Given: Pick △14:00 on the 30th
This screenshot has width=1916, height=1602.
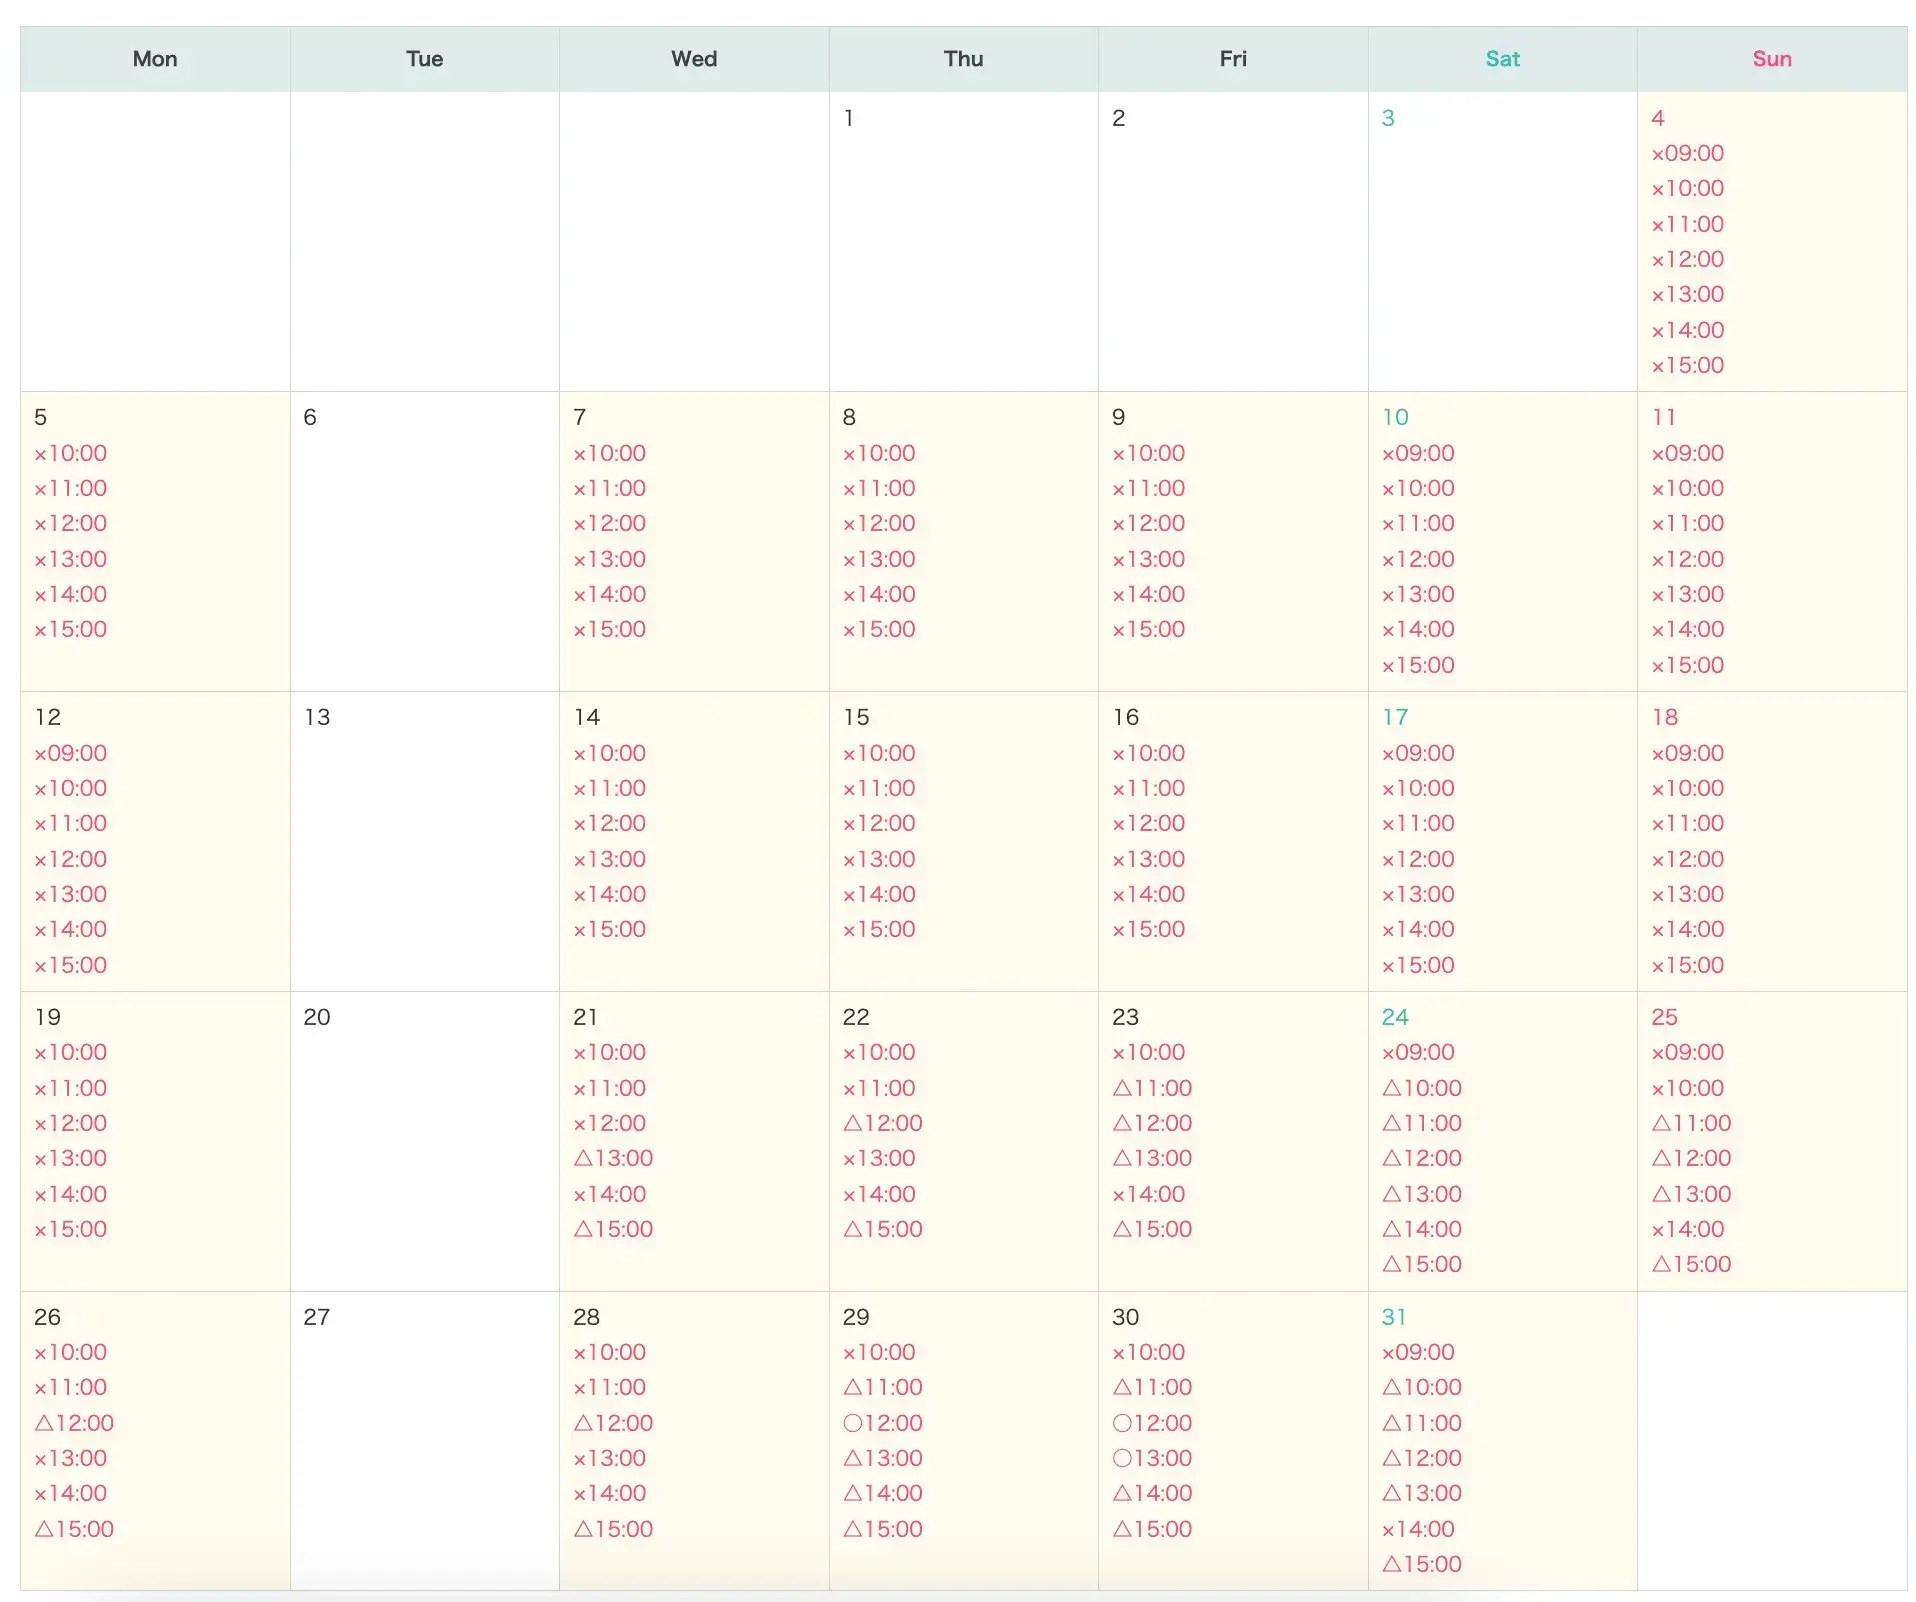Looking at the screenshot, I should pos(1152,1493).
